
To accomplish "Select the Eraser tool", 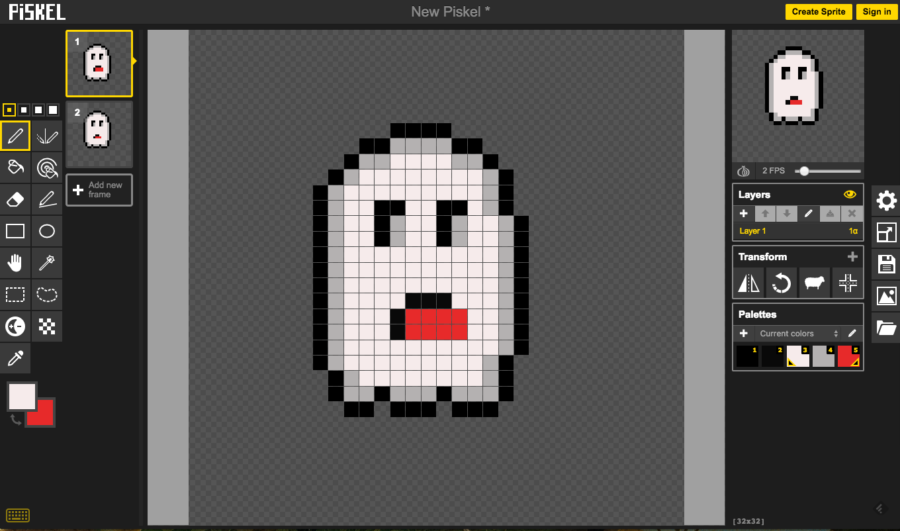I will (15, 199).
